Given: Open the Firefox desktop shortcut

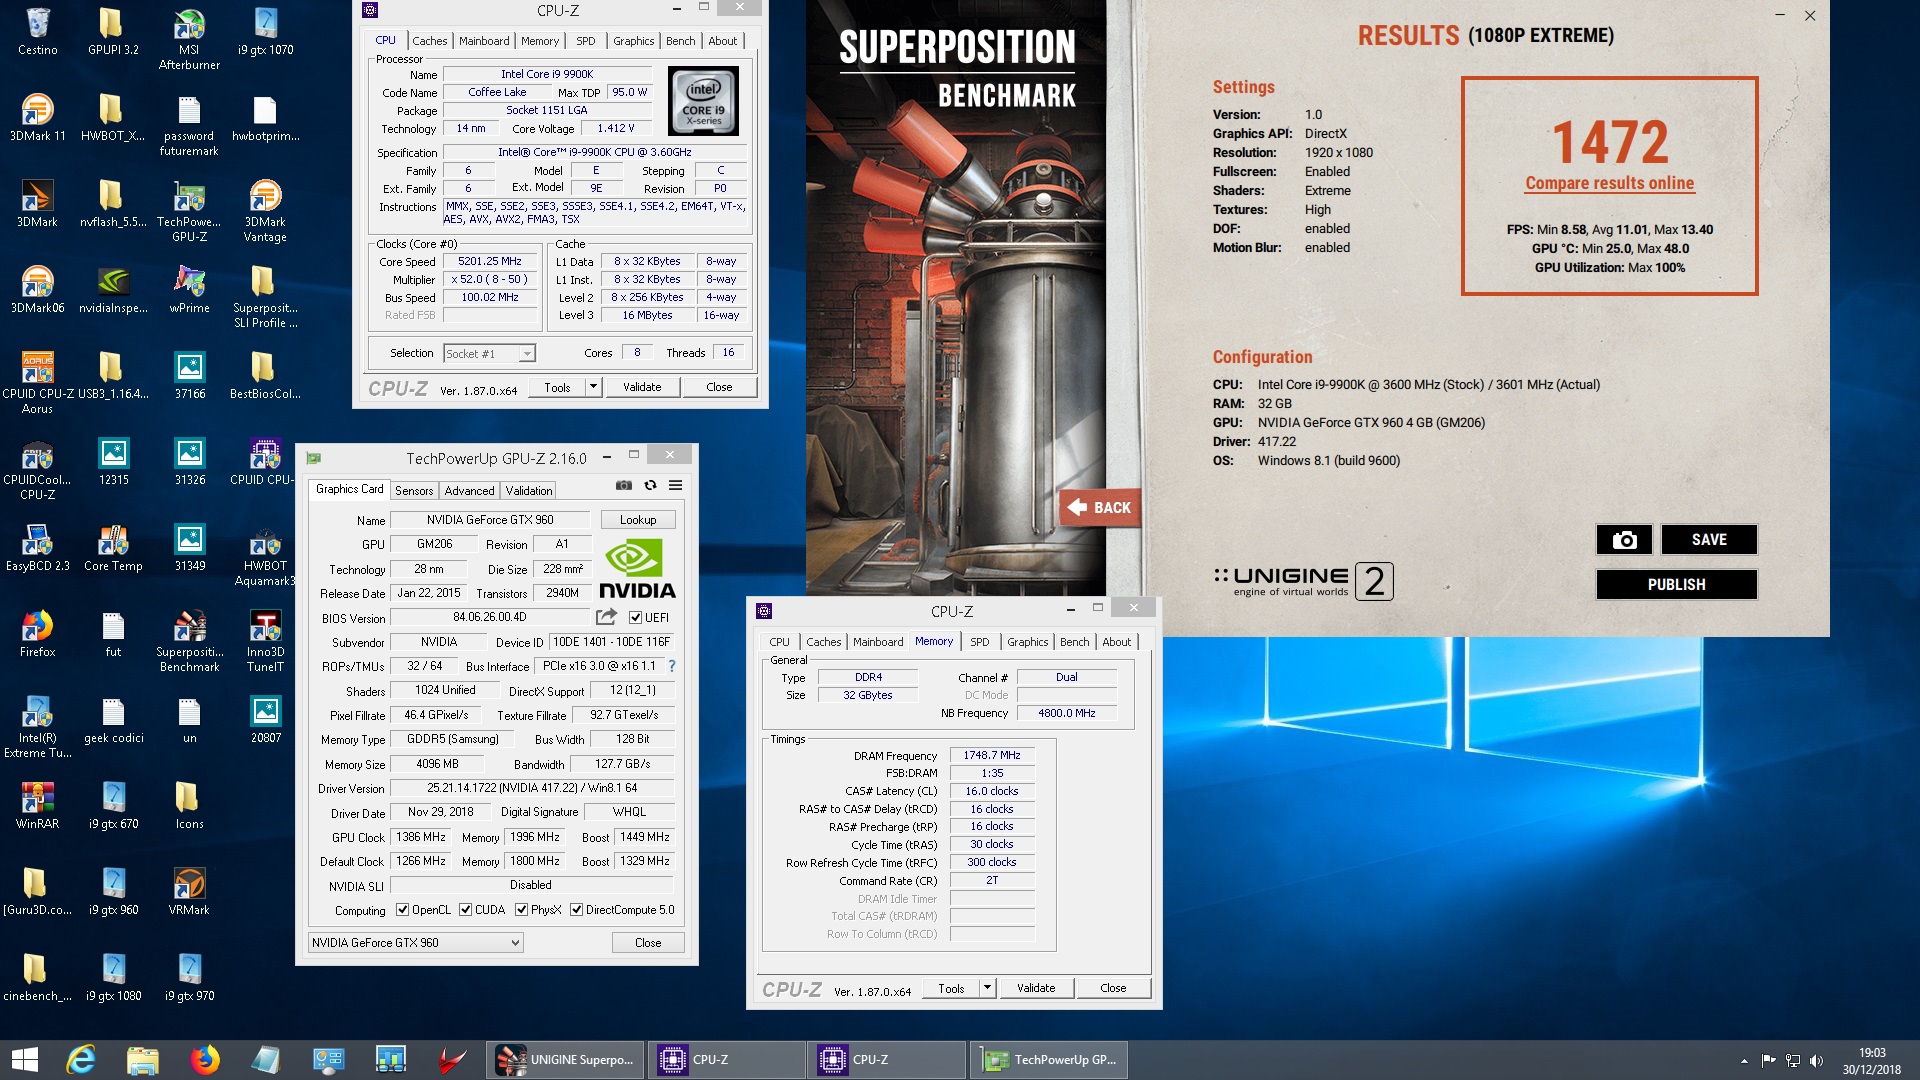Looking at the screenshot, I should [x=37, y=634].
